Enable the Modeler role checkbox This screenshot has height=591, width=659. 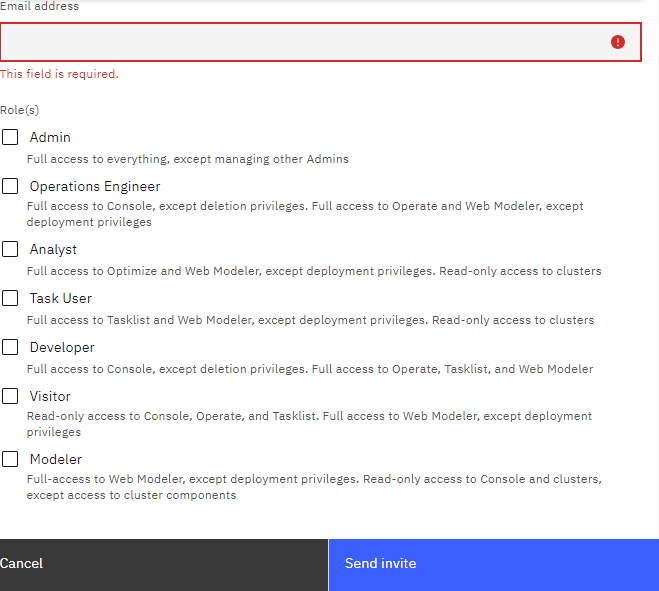click(x=10, y=459)
